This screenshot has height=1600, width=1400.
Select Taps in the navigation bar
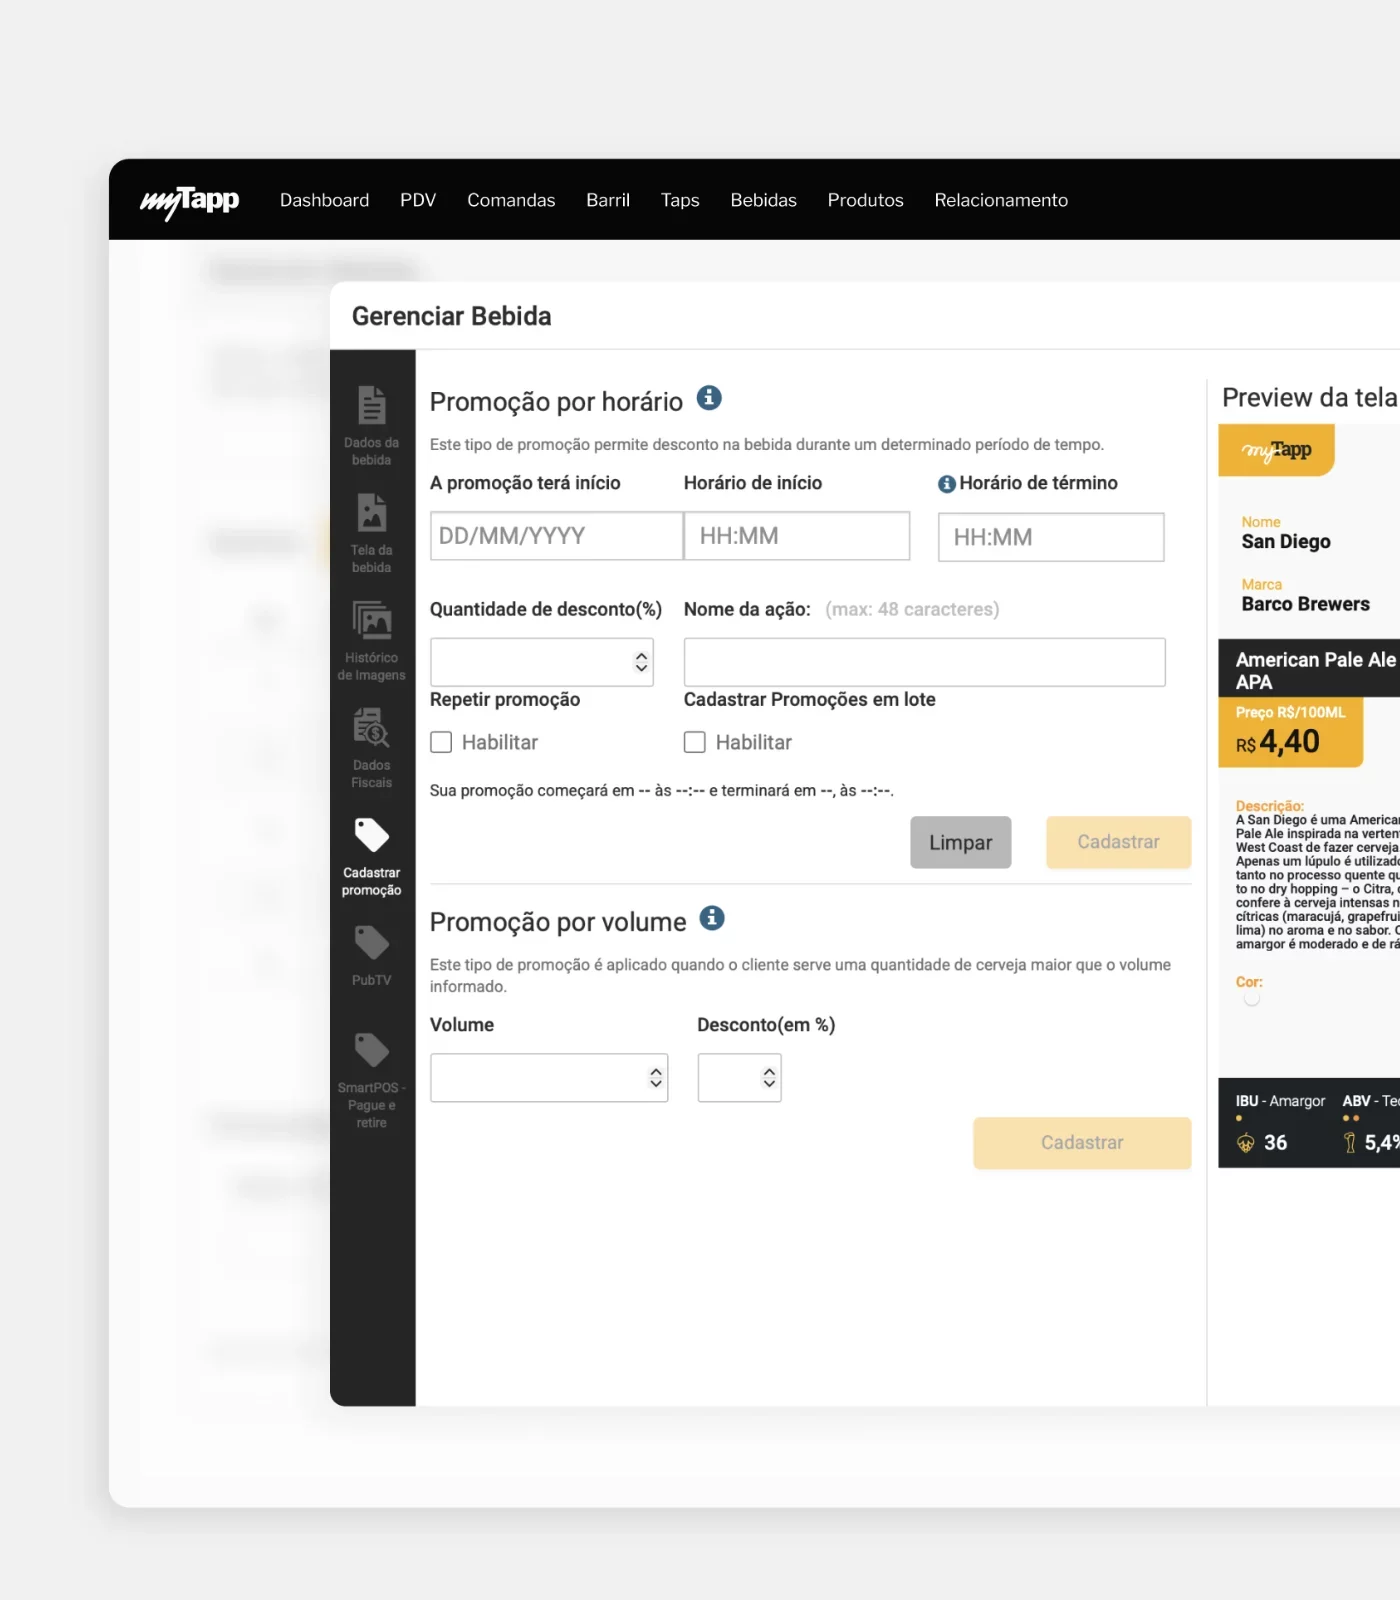tap(680, 200)
